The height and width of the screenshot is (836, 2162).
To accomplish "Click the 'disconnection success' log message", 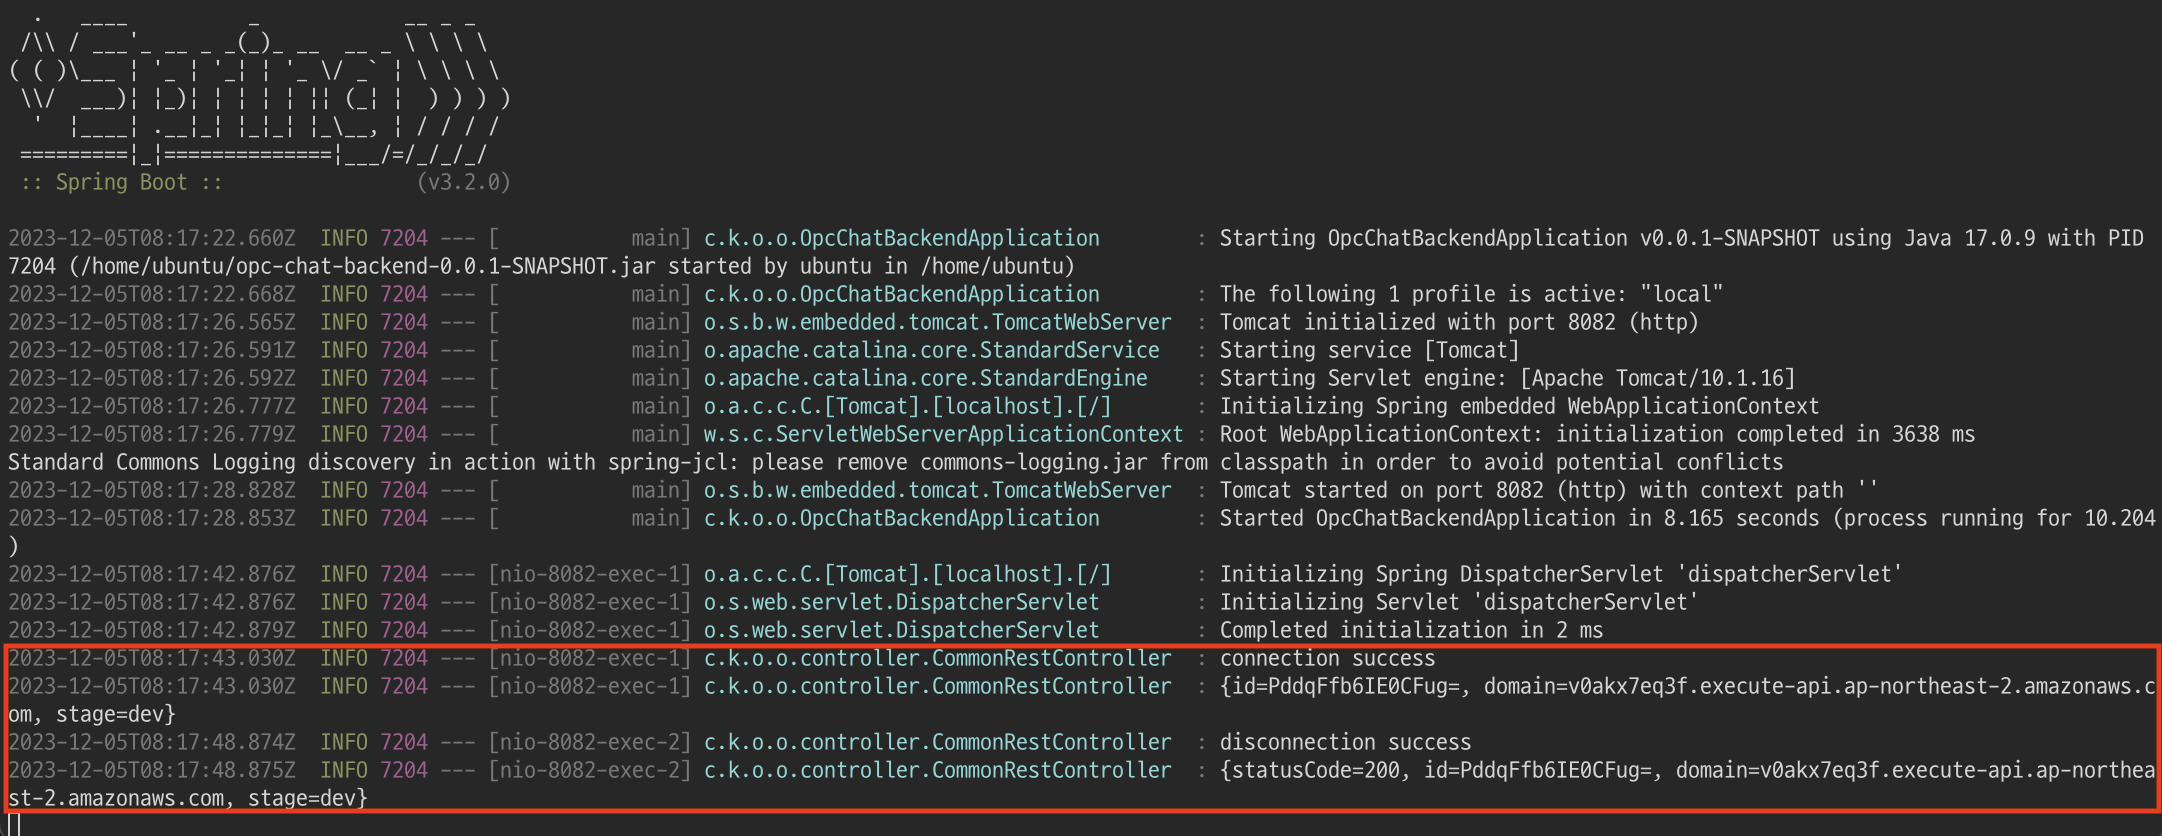I will click(1345, 742).
